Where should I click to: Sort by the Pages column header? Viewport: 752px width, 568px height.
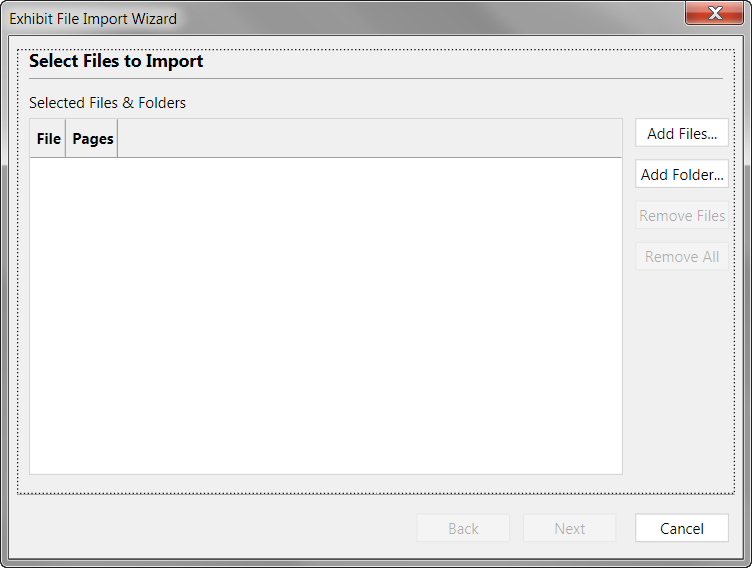click(x=92, y=139)
